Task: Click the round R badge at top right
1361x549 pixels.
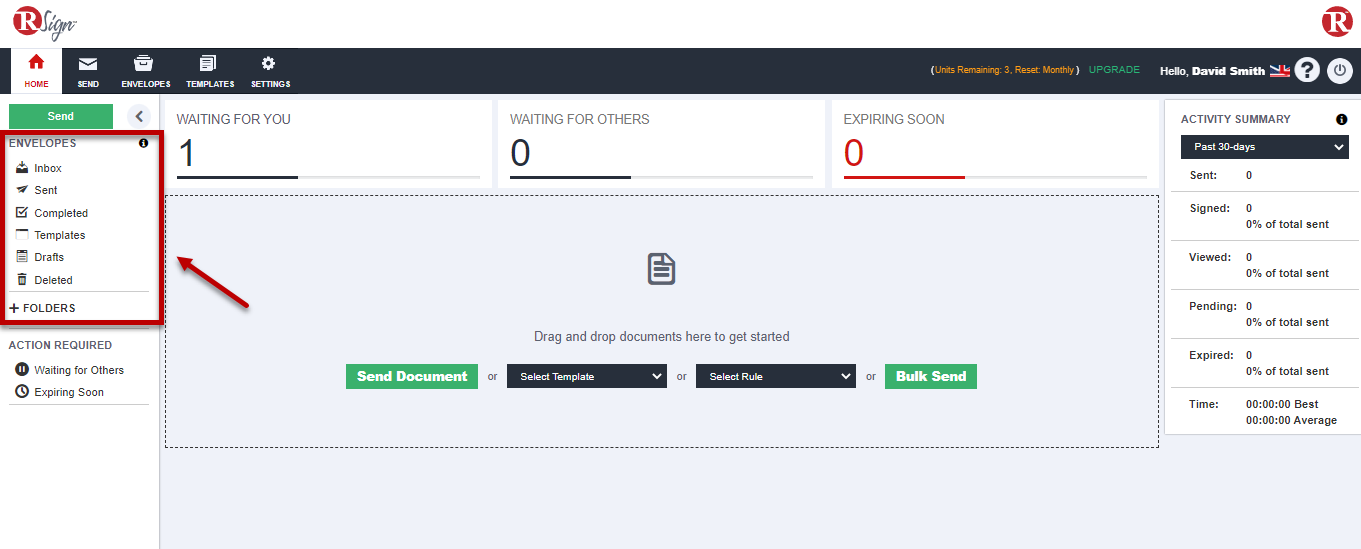Action: point(1337,22)
